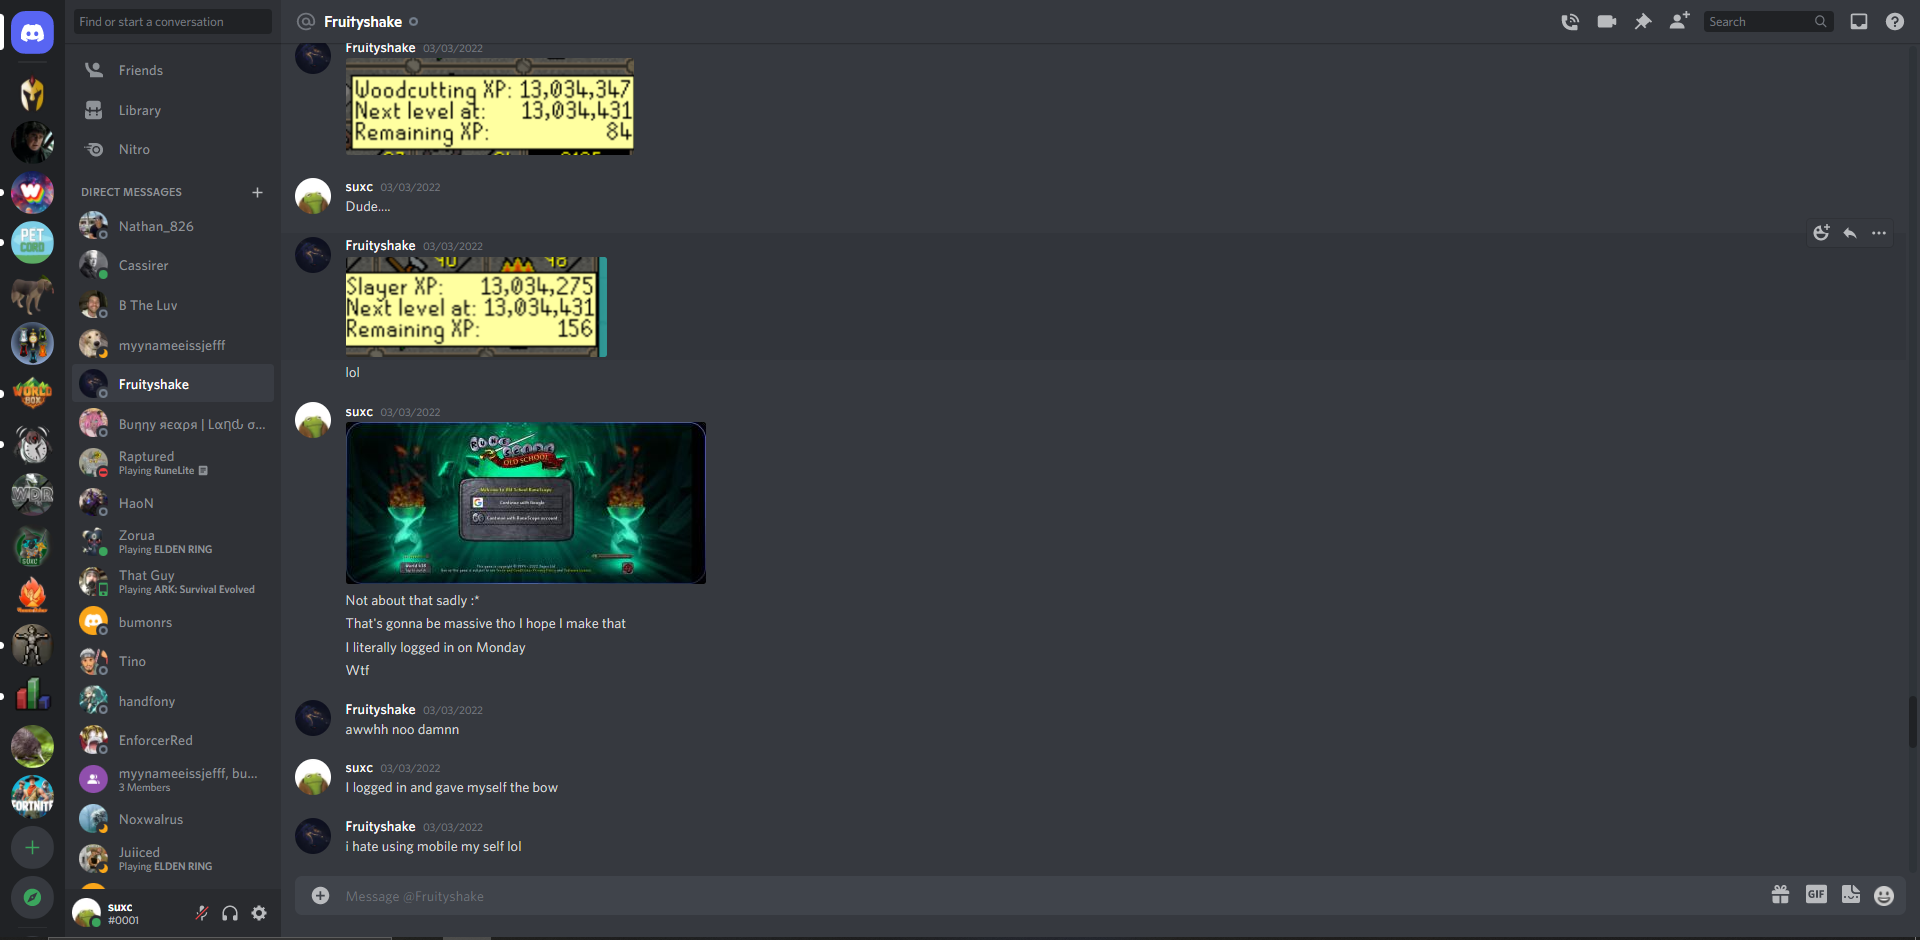Open the Library page
This screenshot has width=1920, height=940.
tap(173, 110)
